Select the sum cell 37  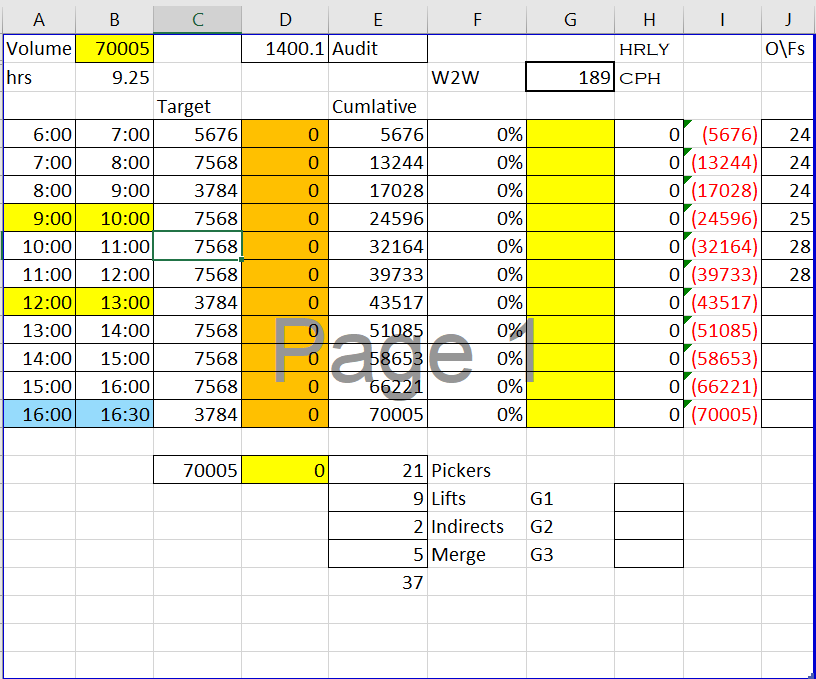pos(378,582)
